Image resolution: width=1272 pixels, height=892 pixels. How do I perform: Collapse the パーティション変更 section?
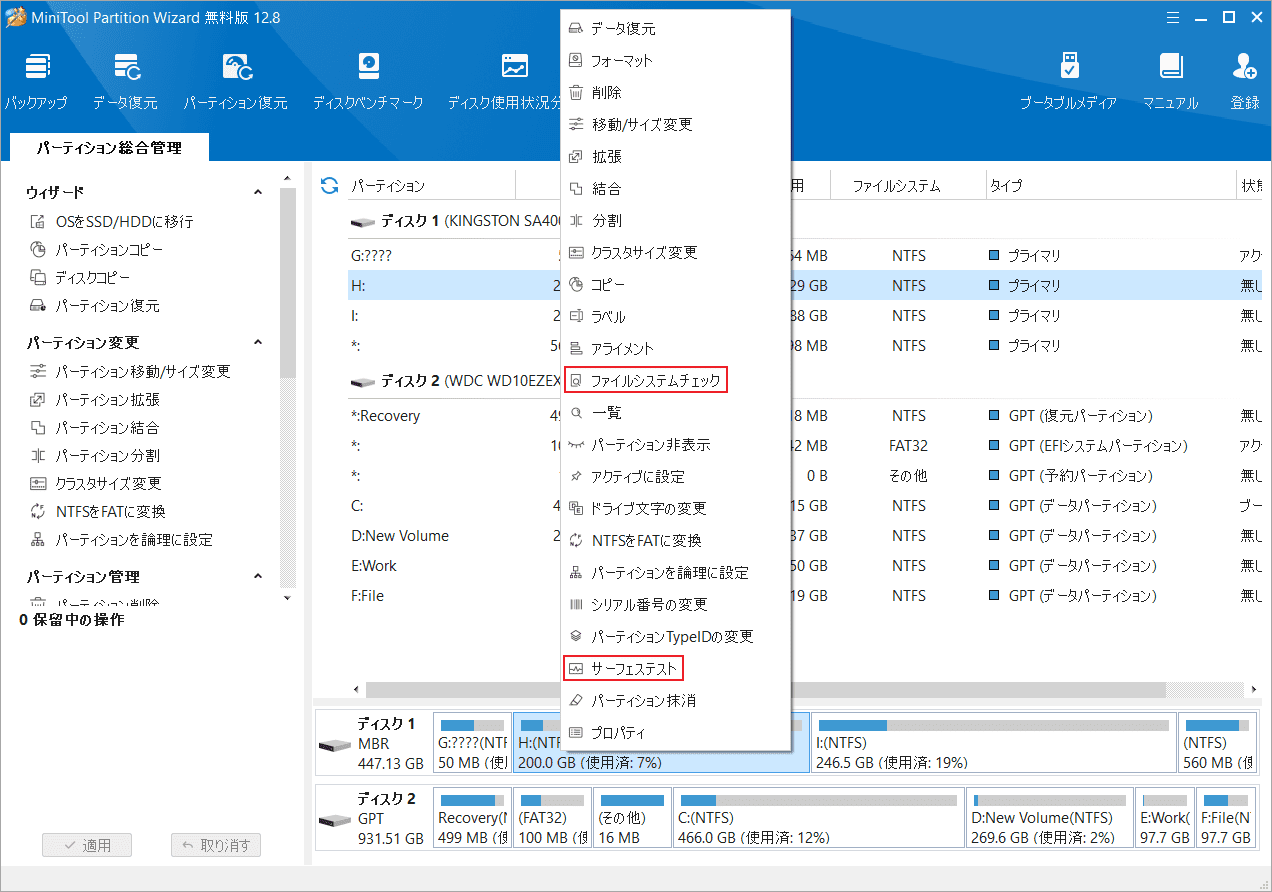coord(258,342)
